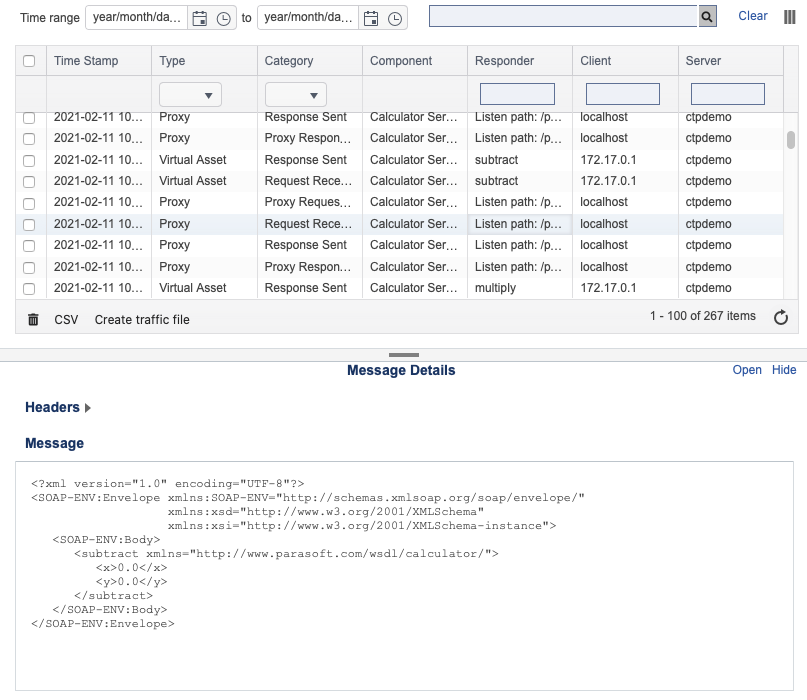Open column chooser icon
This screenshot has height=700, width=807.
(790, 17)
